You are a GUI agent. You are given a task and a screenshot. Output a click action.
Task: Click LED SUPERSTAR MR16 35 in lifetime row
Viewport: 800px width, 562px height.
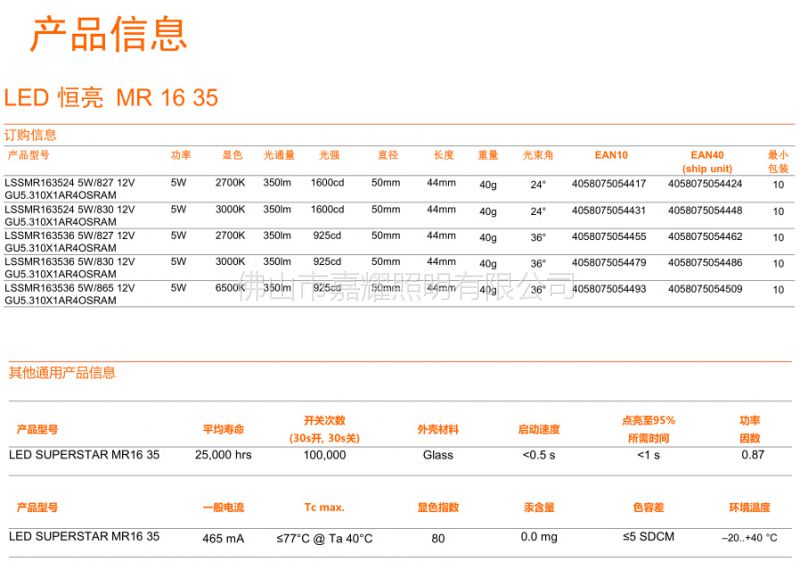[84, 455]
